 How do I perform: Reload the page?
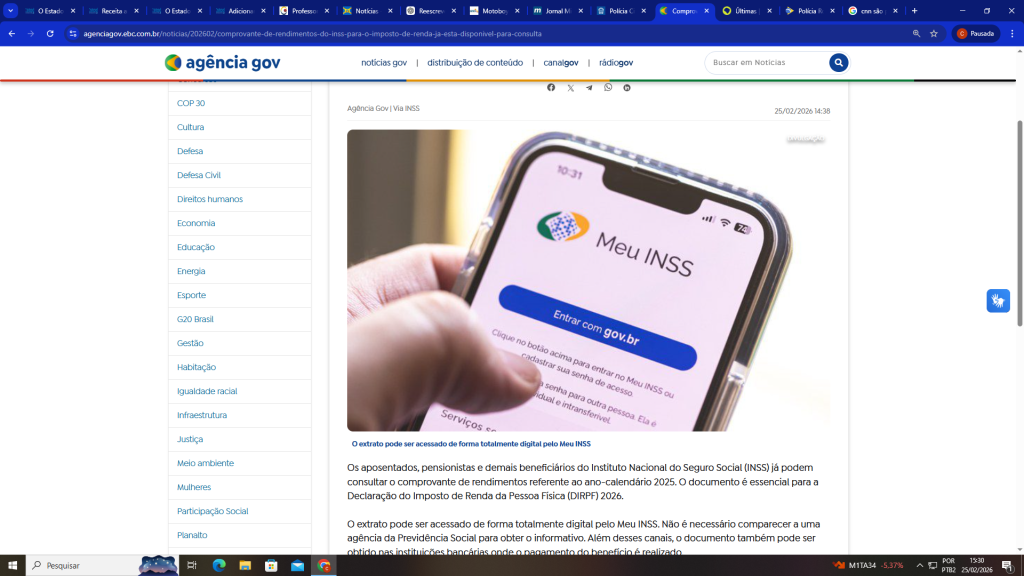point(50,33)
